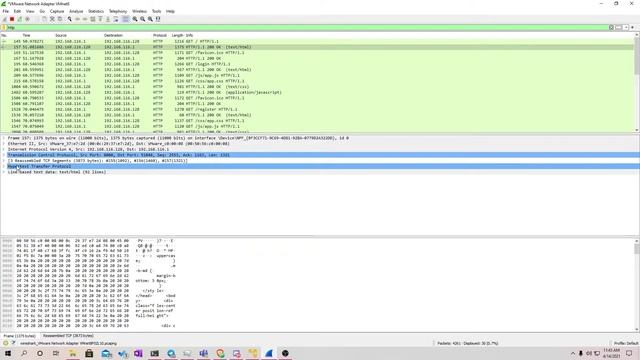The image size is (640, 360).
Task: Switch to Frame (1375 bytes) tab
Action: [20, 336]
